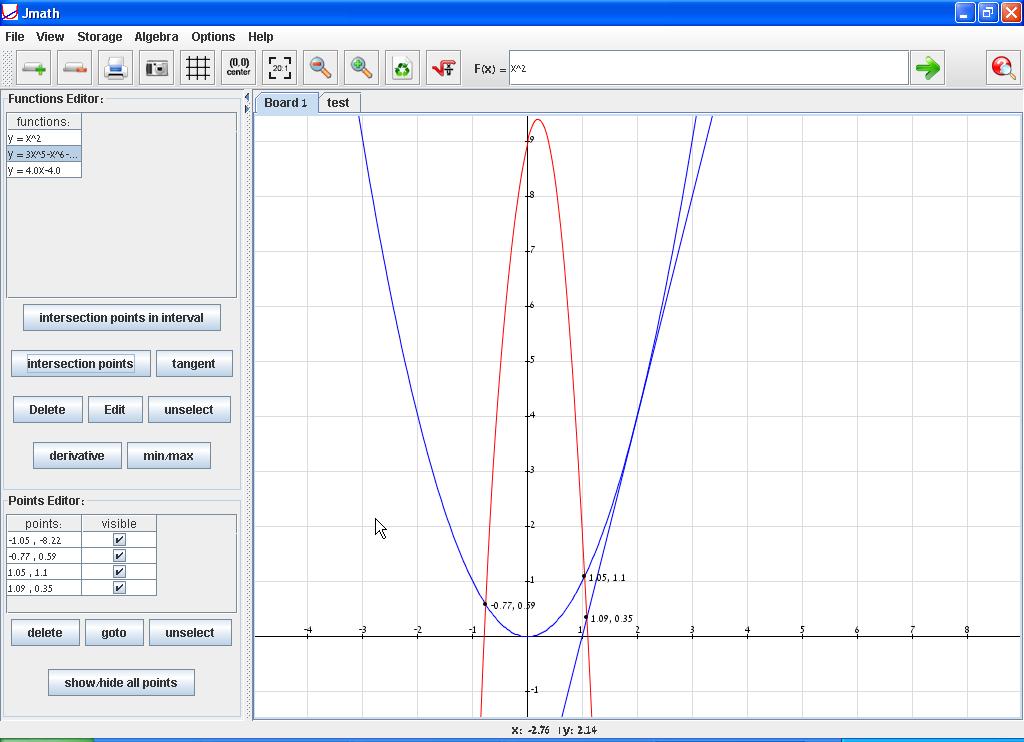1024x742 pixels.
Task: Click the green arrow to plot the function
Action: pos(928,68)
